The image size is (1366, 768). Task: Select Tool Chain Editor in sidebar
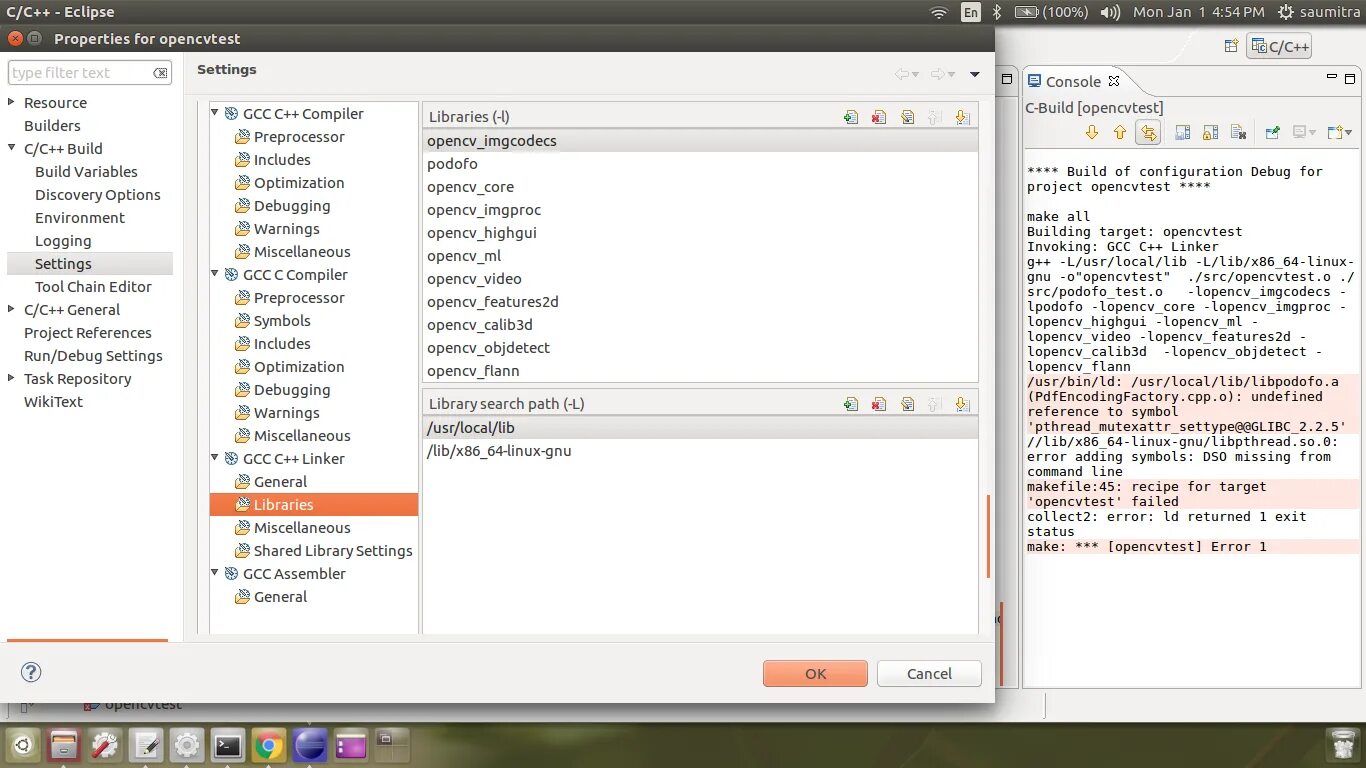tap(93, 287)
